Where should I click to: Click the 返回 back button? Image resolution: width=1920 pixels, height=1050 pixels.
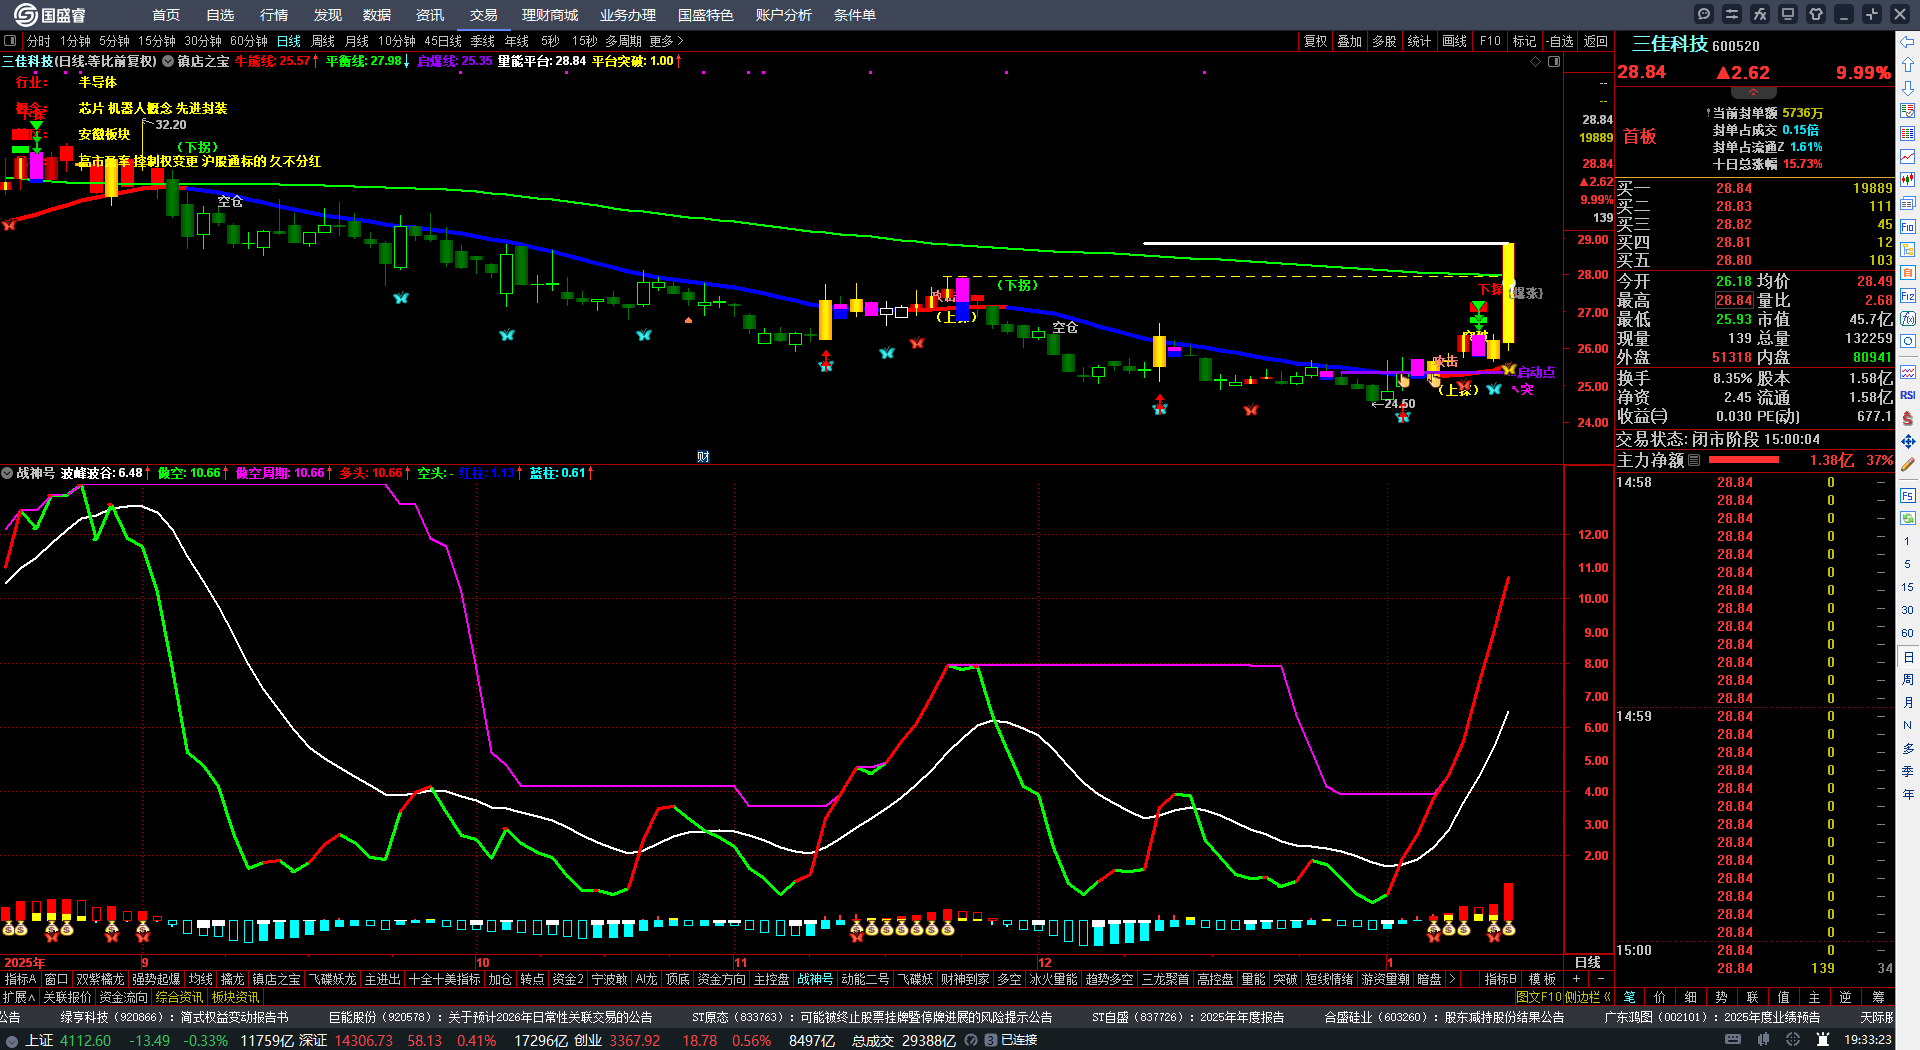1596,41
